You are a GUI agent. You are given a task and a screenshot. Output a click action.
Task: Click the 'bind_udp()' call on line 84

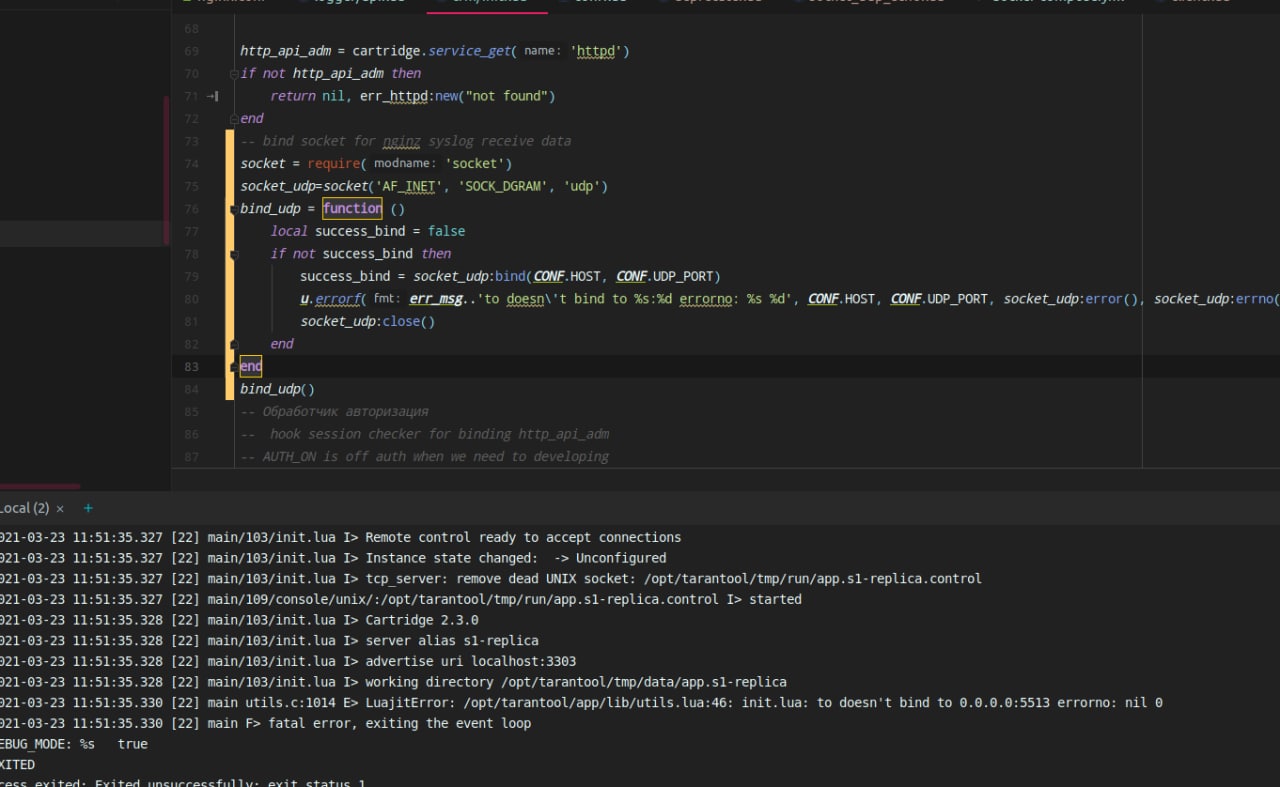[x=277, y=389]
